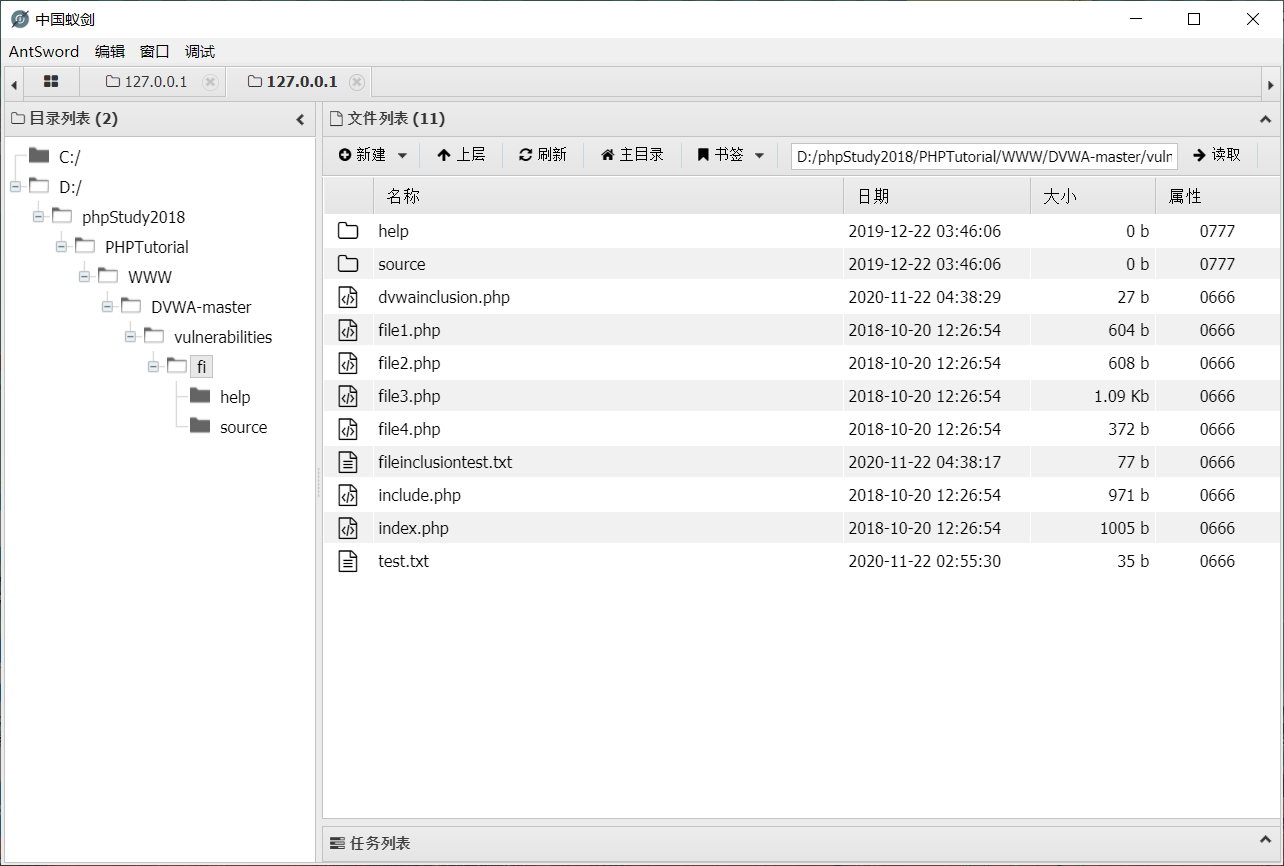The height and width of the screenshot is (866, 1284).
Task: Select DVWA-master in the directory tree
Action: pyautogui.click(x=201, y=307)
